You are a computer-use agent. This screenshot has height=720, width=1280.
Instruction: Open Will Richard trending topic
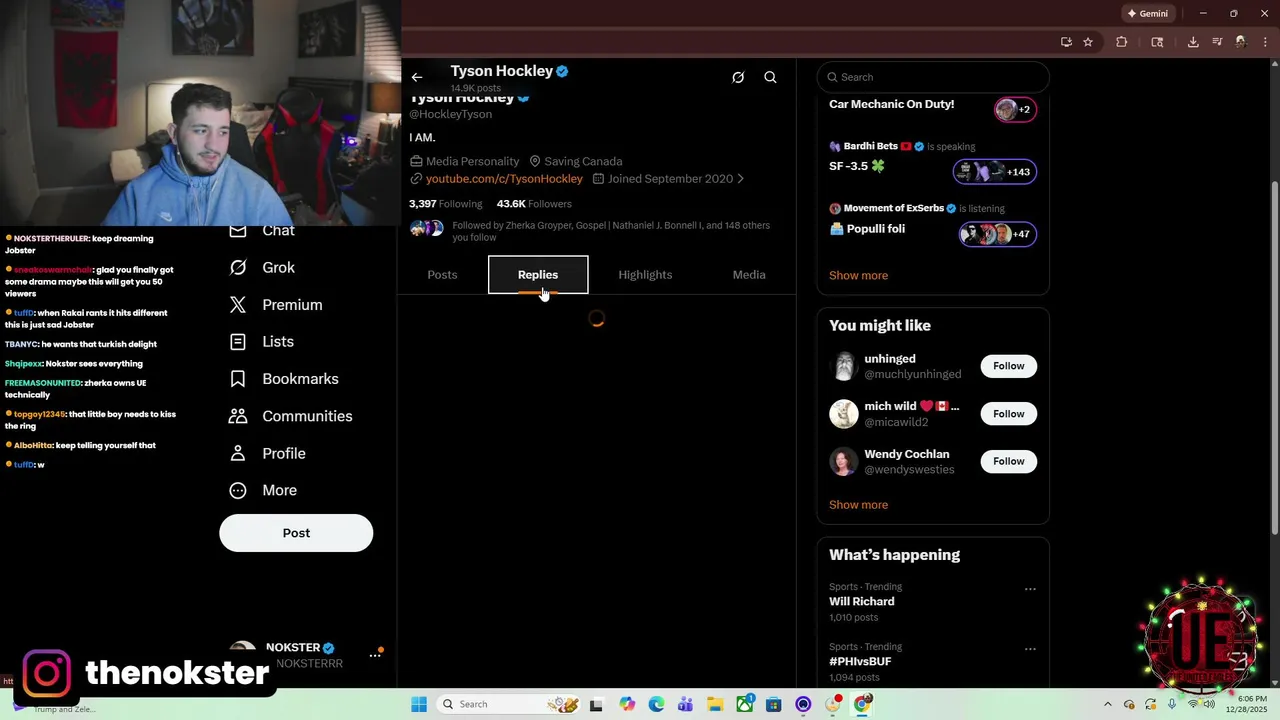861,601
